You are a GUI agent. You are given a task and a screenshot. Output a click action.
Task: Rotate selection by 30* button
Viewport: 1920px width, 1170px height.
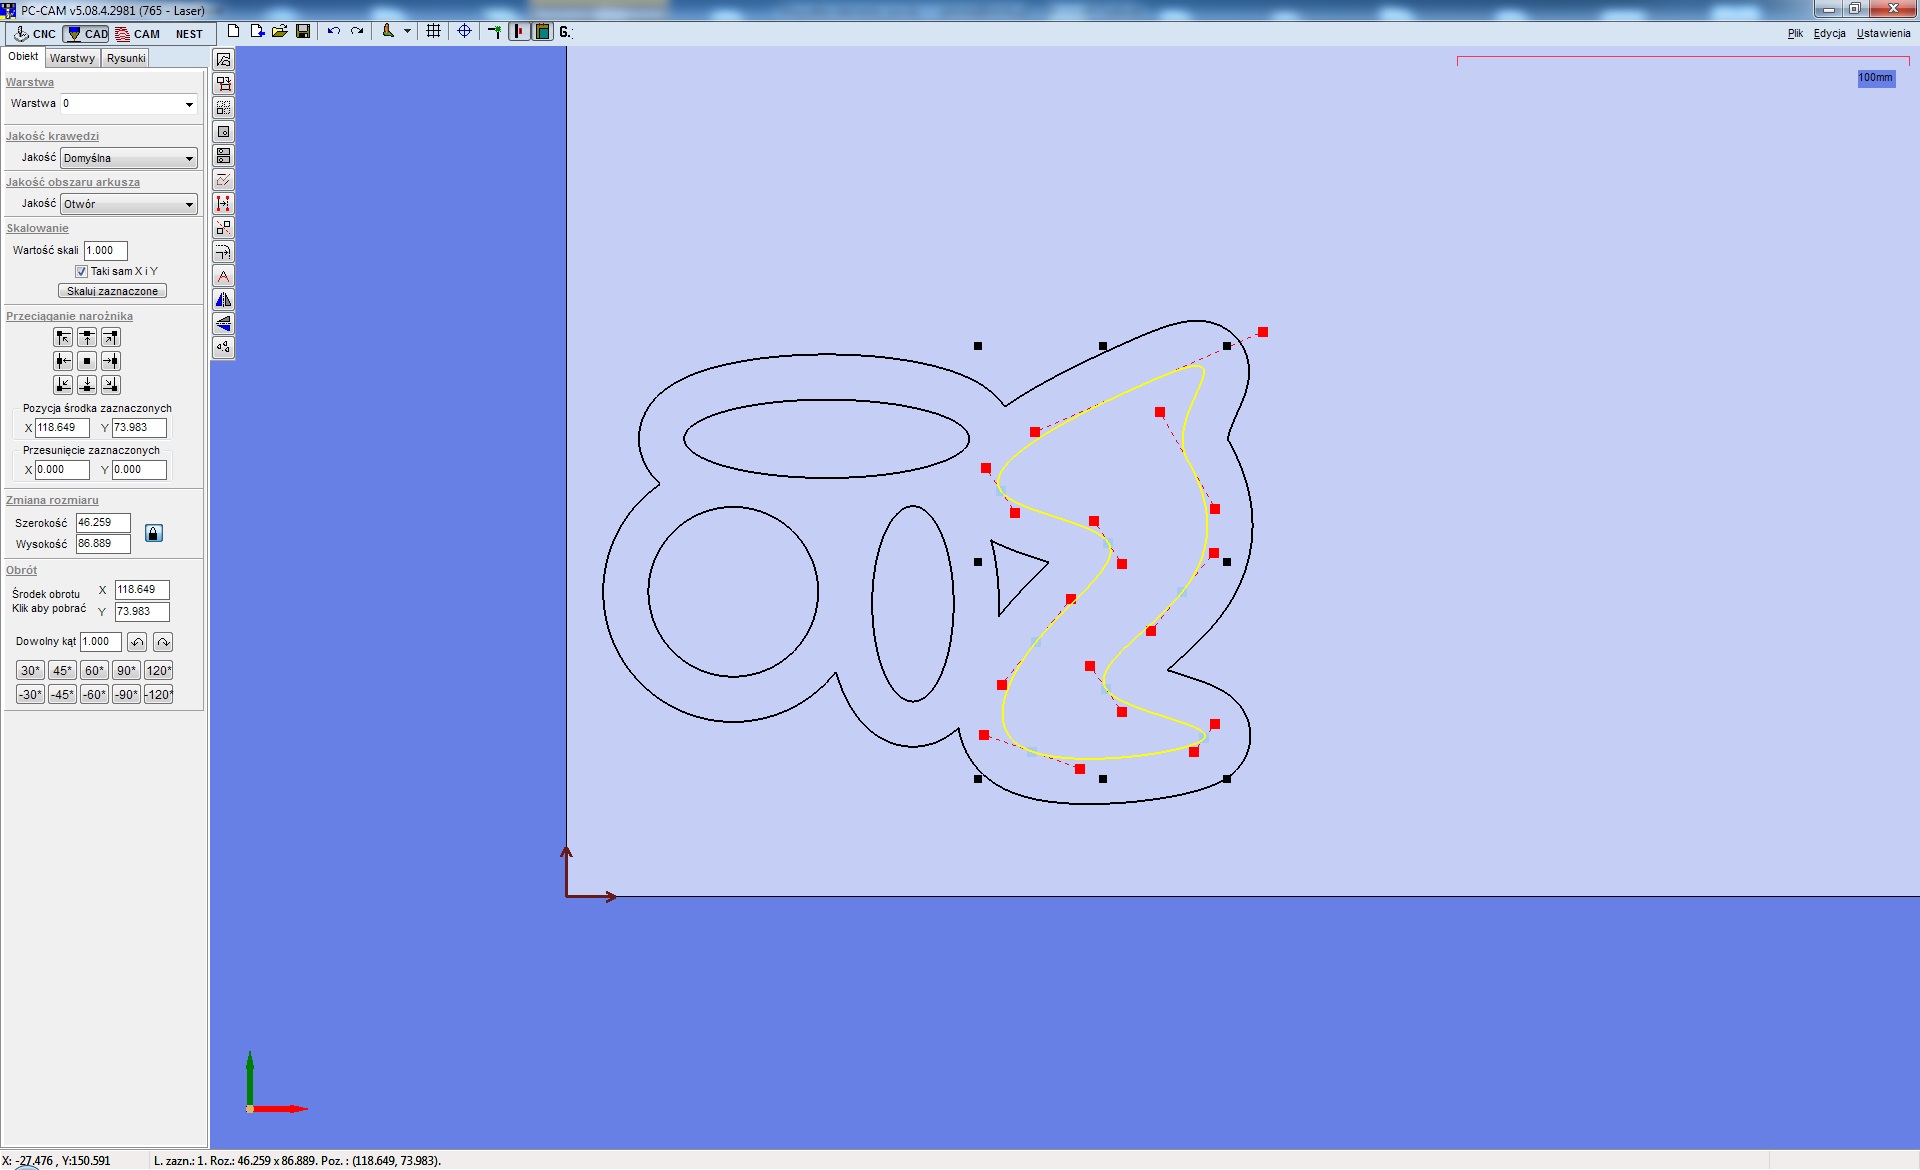pos(30,671)
